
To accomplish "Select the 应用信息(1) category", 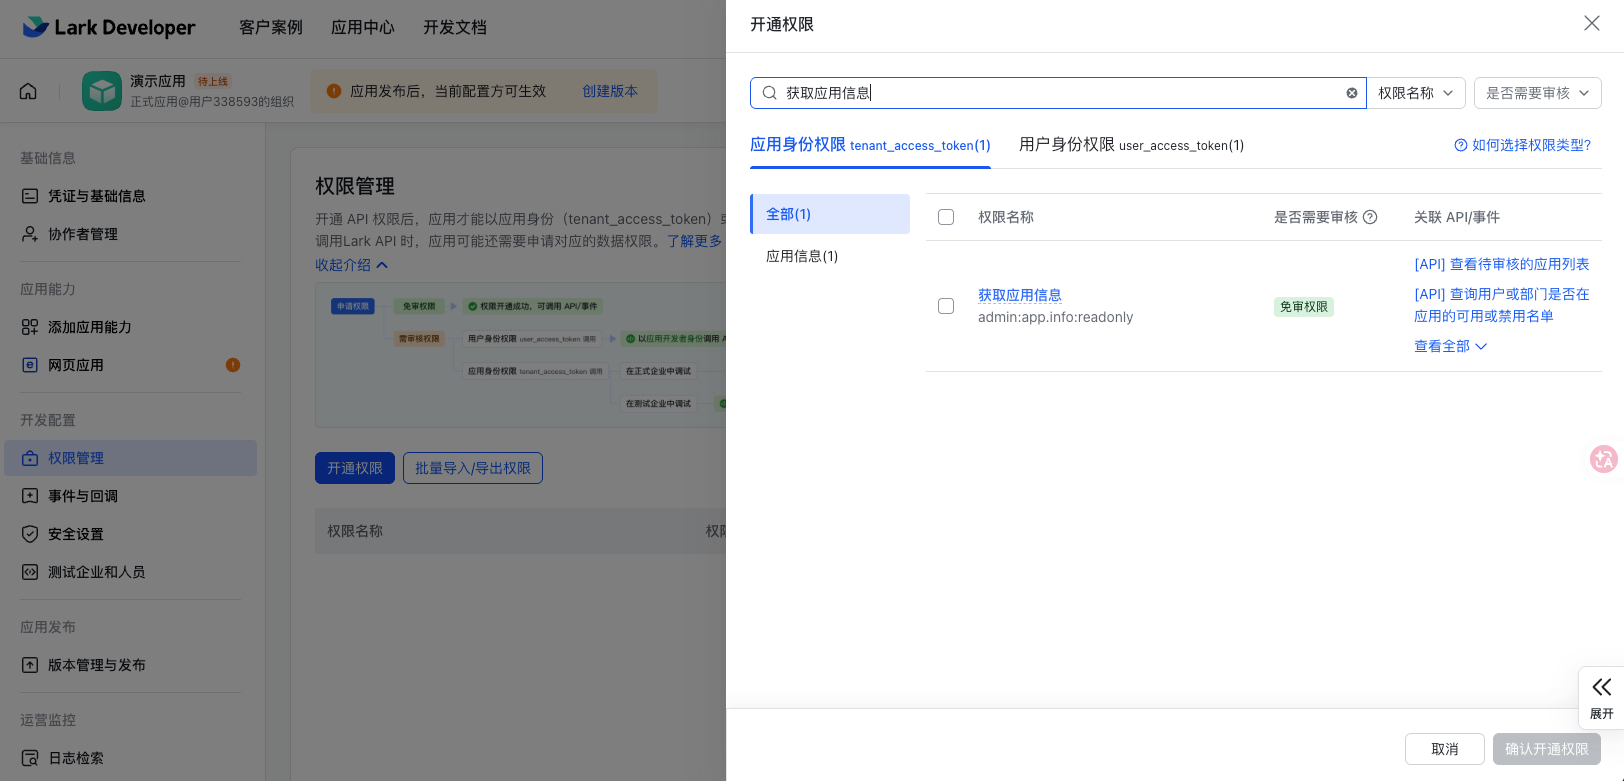I will pos(802,256).
